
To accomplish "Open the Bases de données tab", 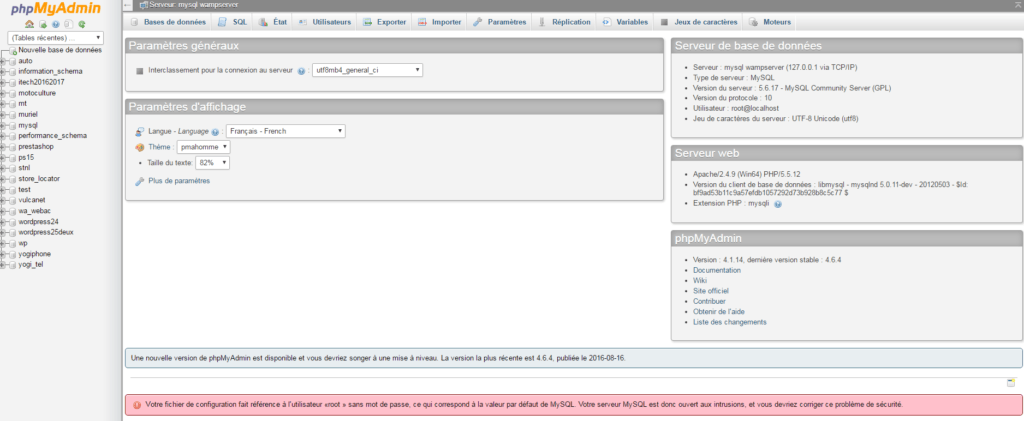I will (x=168, y=22).
